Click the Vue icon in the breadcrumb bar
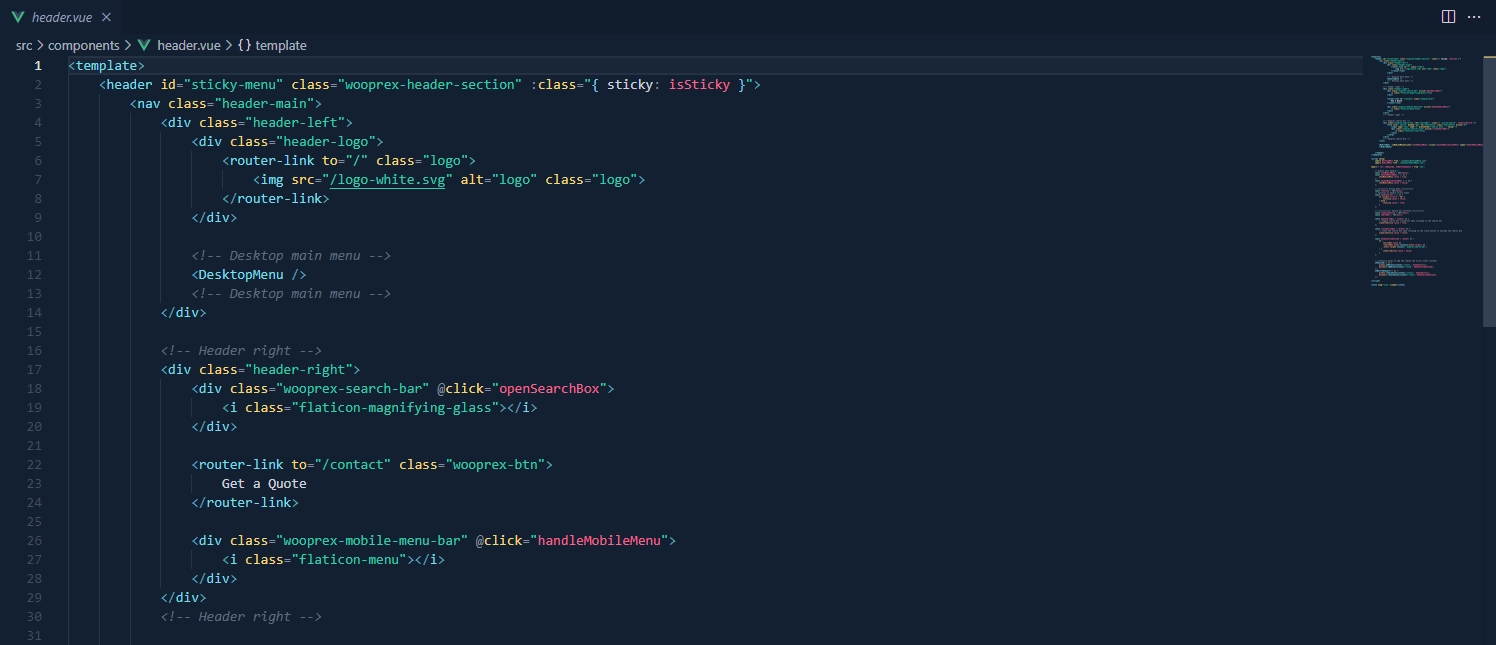The image size is (1496, 645). tap(144, 45)
